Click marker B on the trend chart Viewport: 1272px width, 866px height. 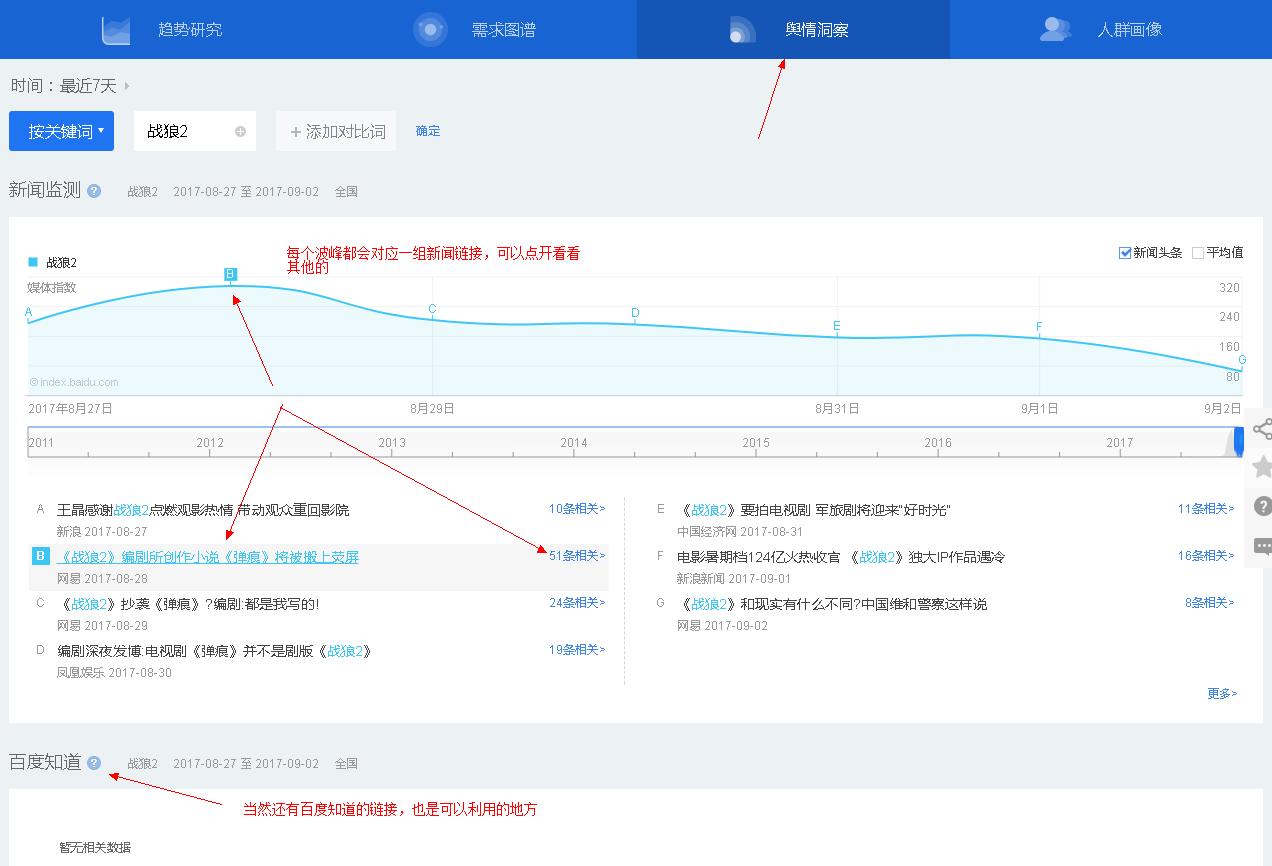pos(231,272)
